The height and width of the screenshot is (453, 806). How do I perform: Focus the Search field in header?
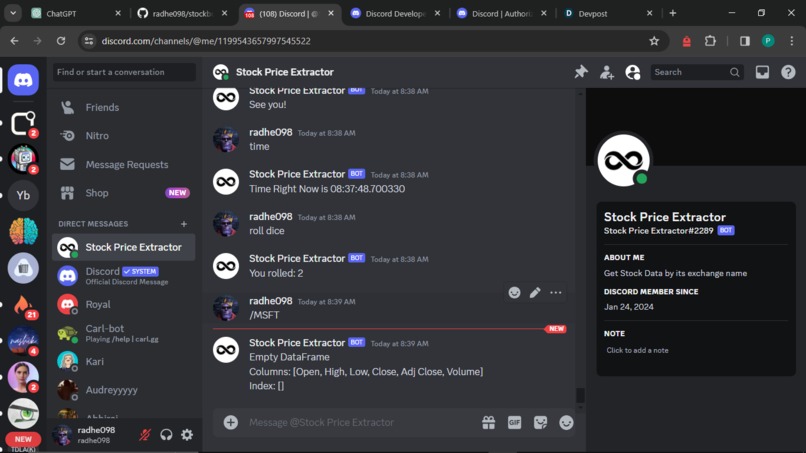coord(697,73)
